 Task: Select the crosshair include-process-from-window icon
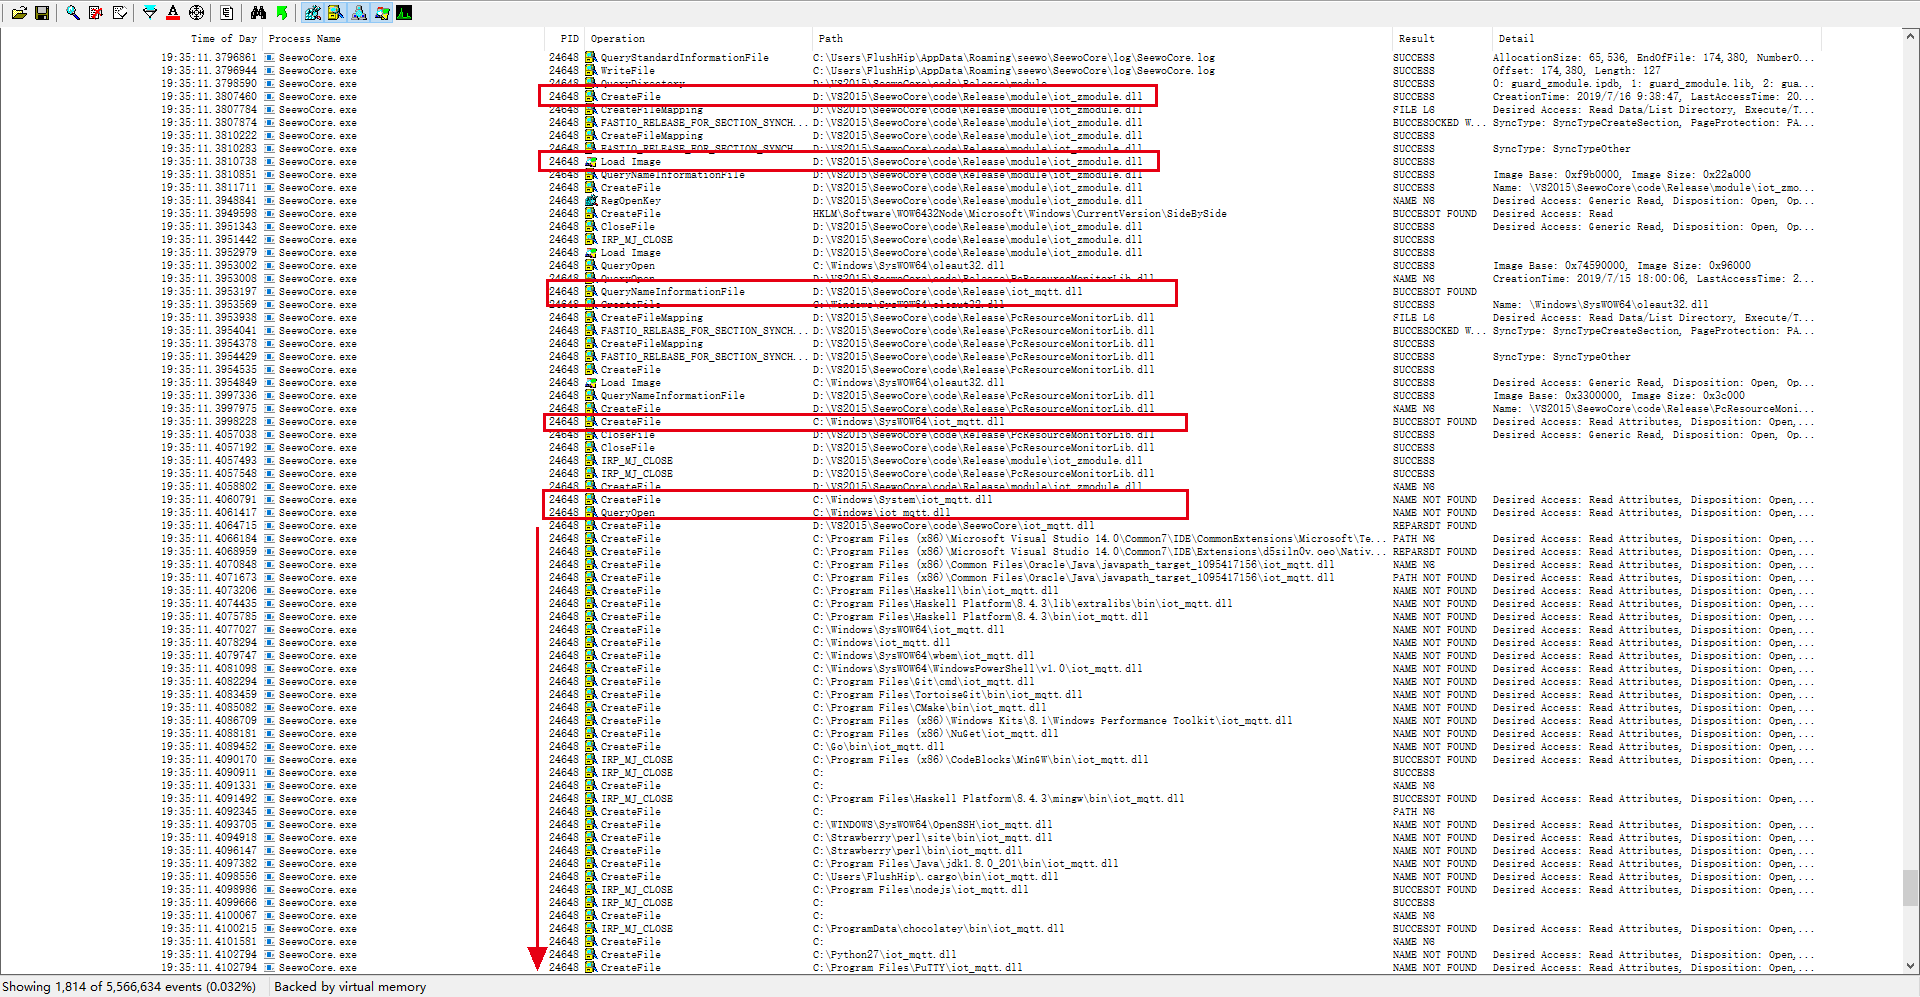[x=197, y=13]
